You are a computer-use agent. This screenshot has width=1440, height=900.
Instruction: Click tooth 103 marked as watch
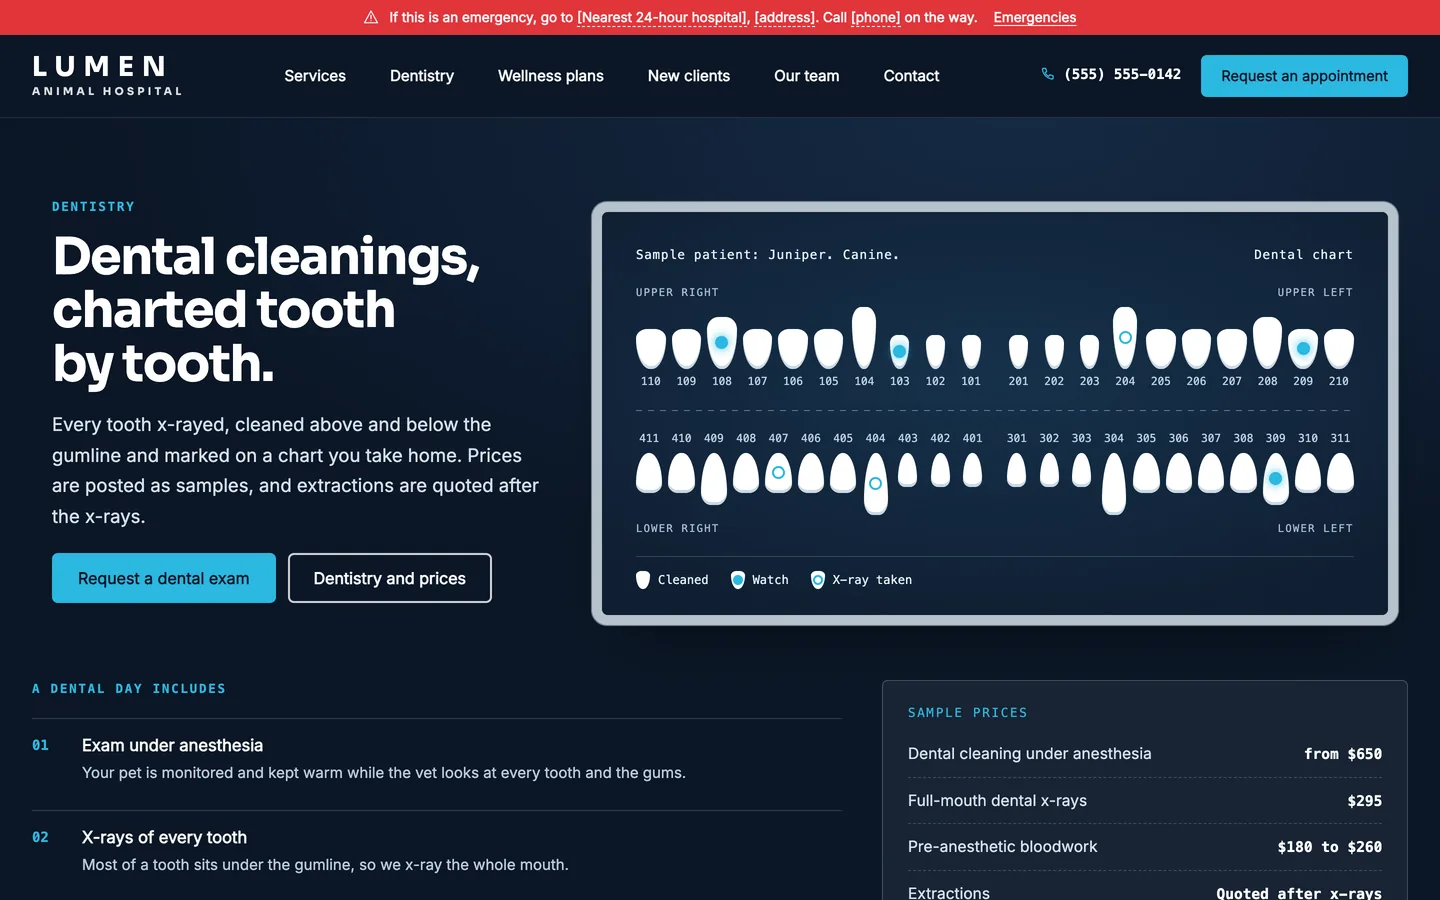click(900, 352)
